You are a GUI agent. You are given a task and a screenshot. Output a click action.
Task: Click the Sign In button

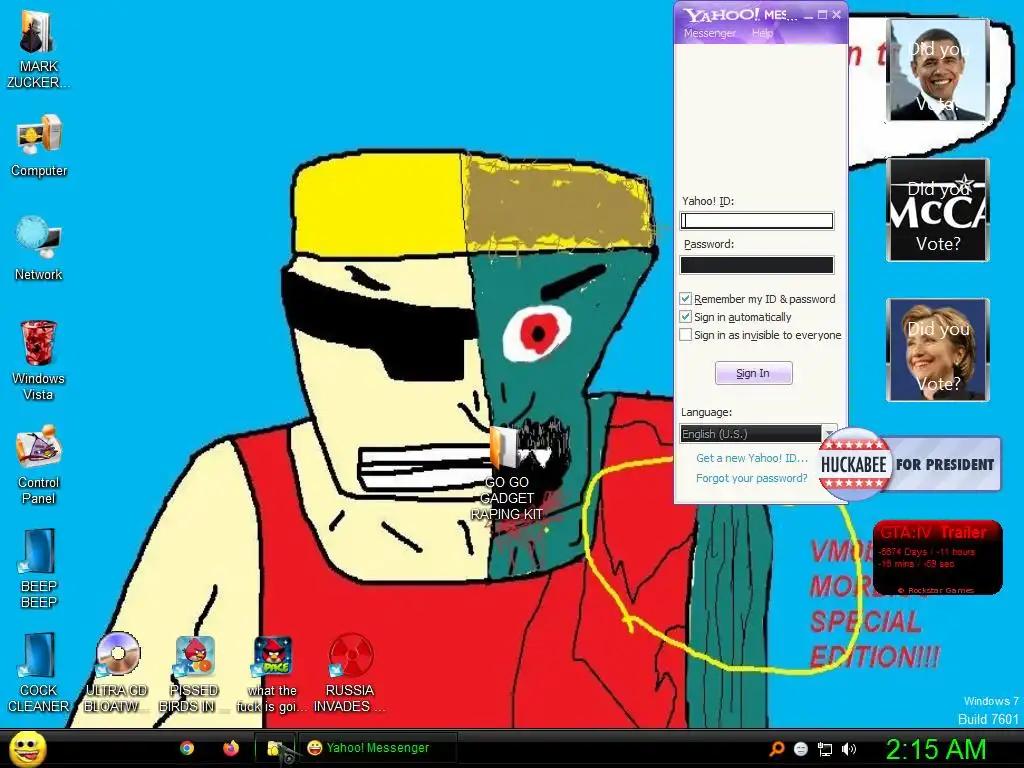[x=754, y=373]
